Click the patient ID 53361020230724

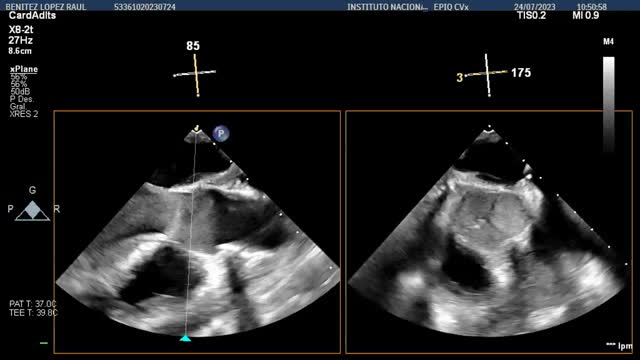click(145, 7)
